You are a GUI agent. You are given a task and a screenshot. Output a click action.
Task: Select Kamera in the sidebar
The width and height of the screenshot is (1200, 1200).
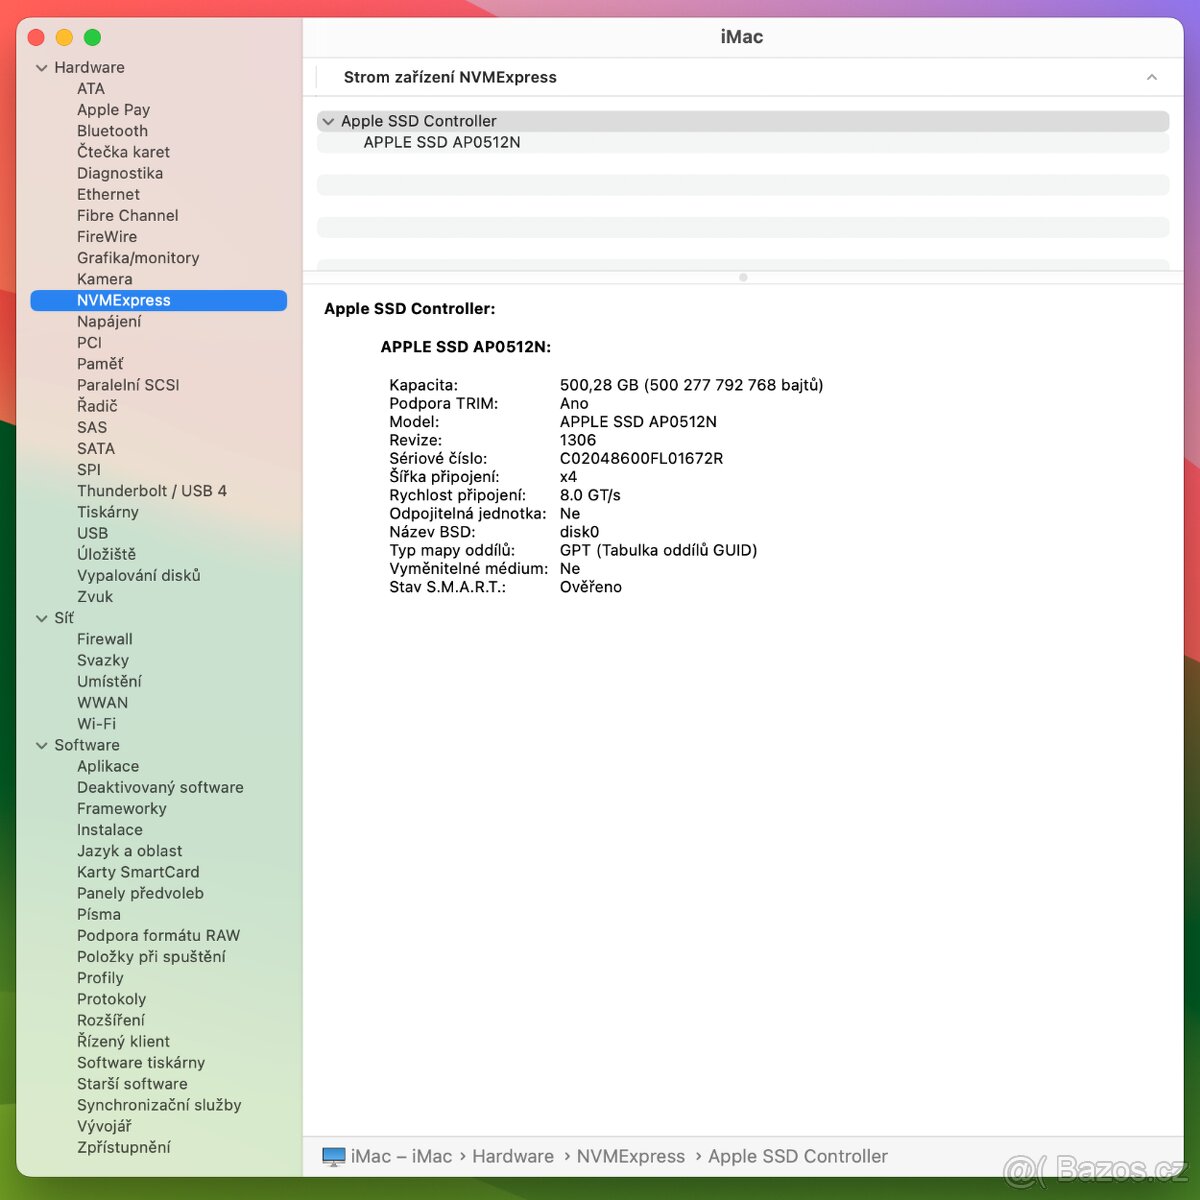click(104, 278)
